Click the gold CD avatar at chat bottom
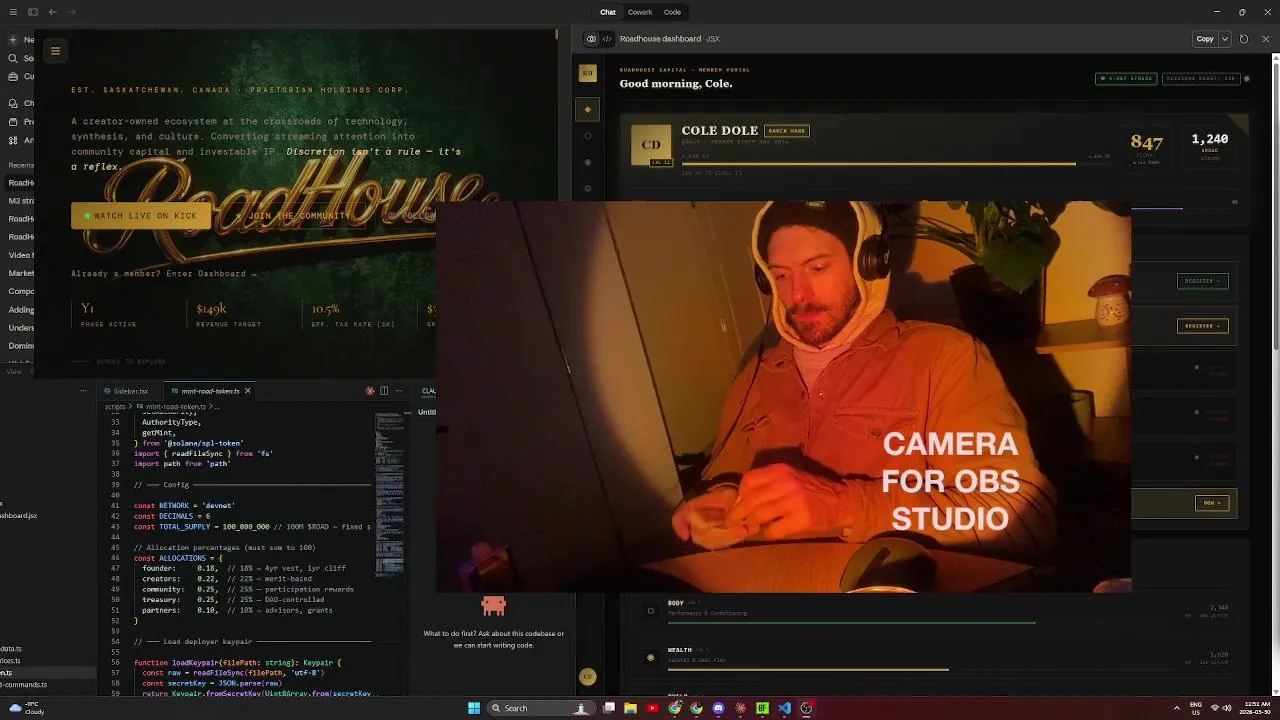The width and height of the screenshot is (1280, 720). coord(588,677)
